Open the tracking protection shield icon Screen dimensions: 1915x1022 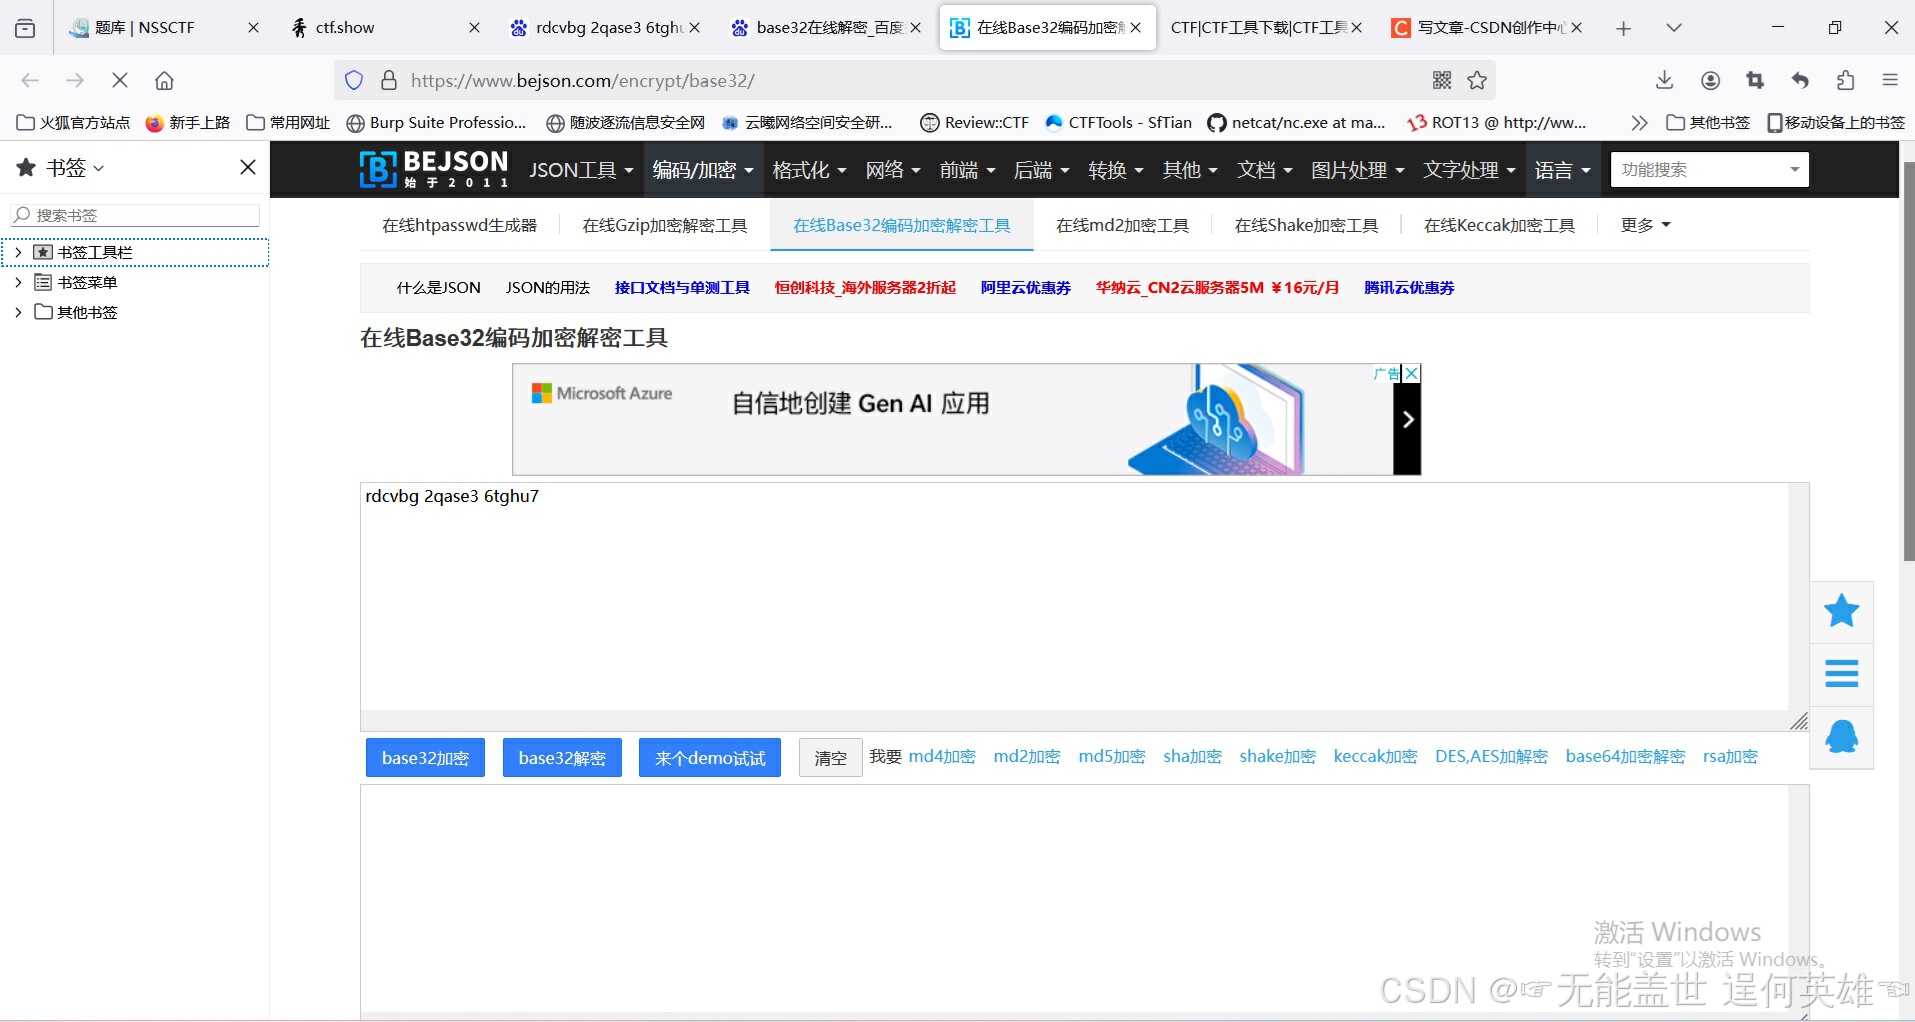coord(353,80)
